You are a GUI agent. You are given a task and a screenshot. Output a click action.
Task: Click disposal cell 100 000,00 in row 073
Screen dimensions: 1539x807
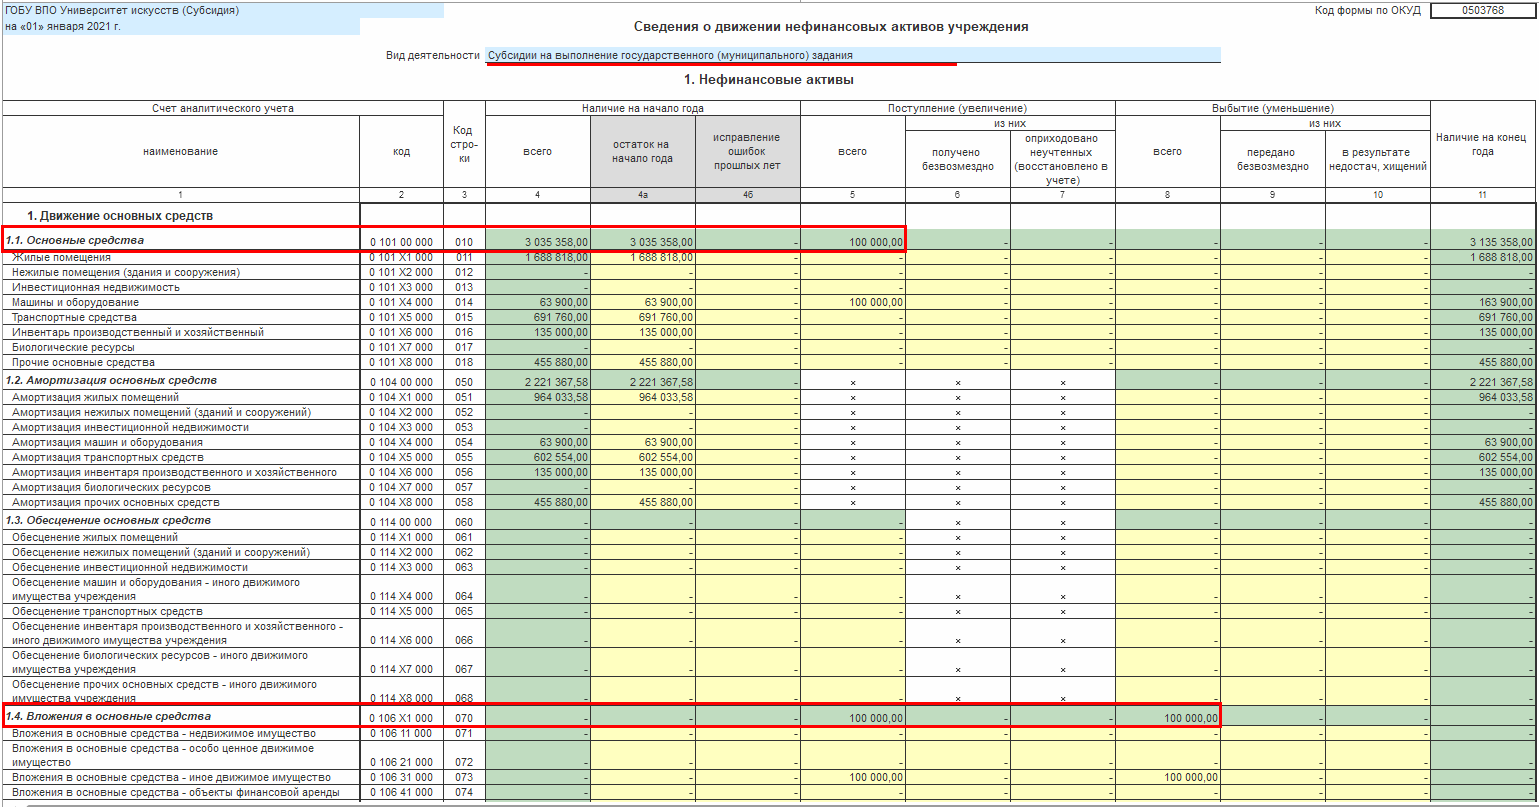[x=1168, y=777]
